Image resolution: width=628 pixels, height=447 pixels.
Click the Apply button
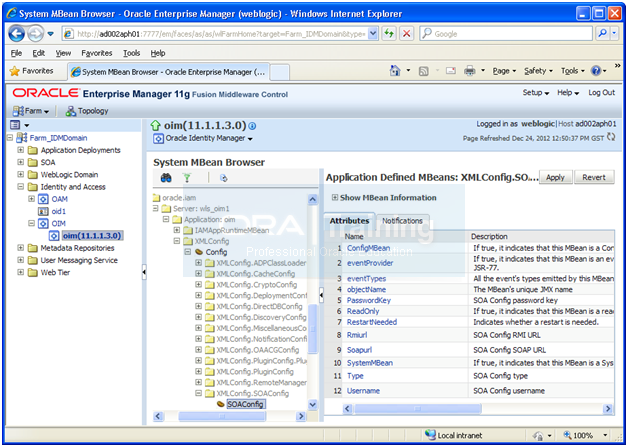coord(555,177)
